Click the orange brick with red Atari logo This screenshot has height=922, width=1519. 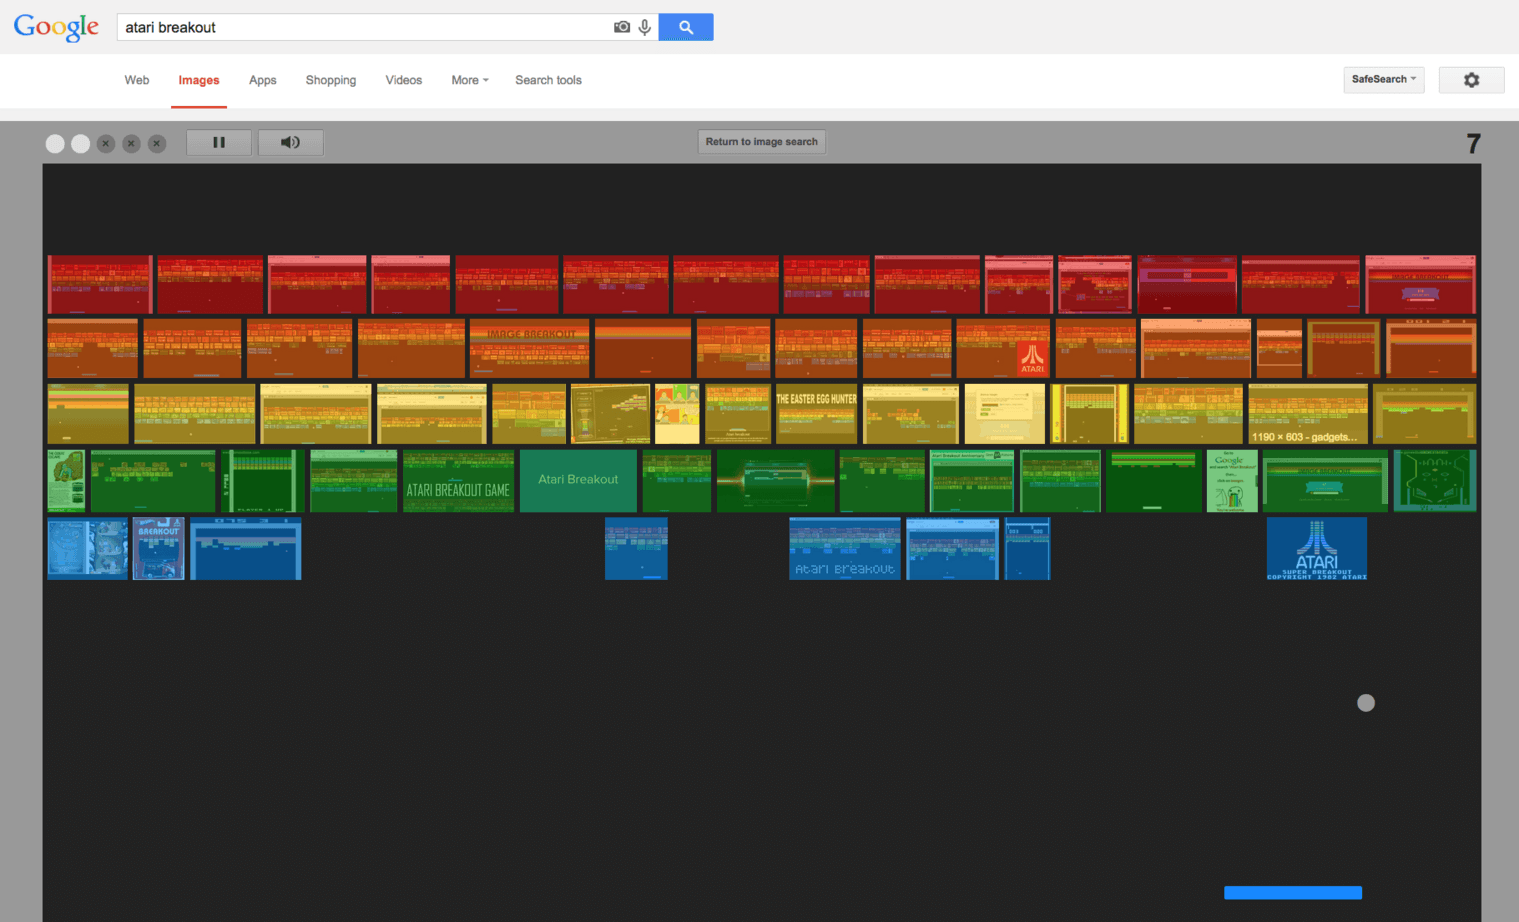[x=1003, y=348]
